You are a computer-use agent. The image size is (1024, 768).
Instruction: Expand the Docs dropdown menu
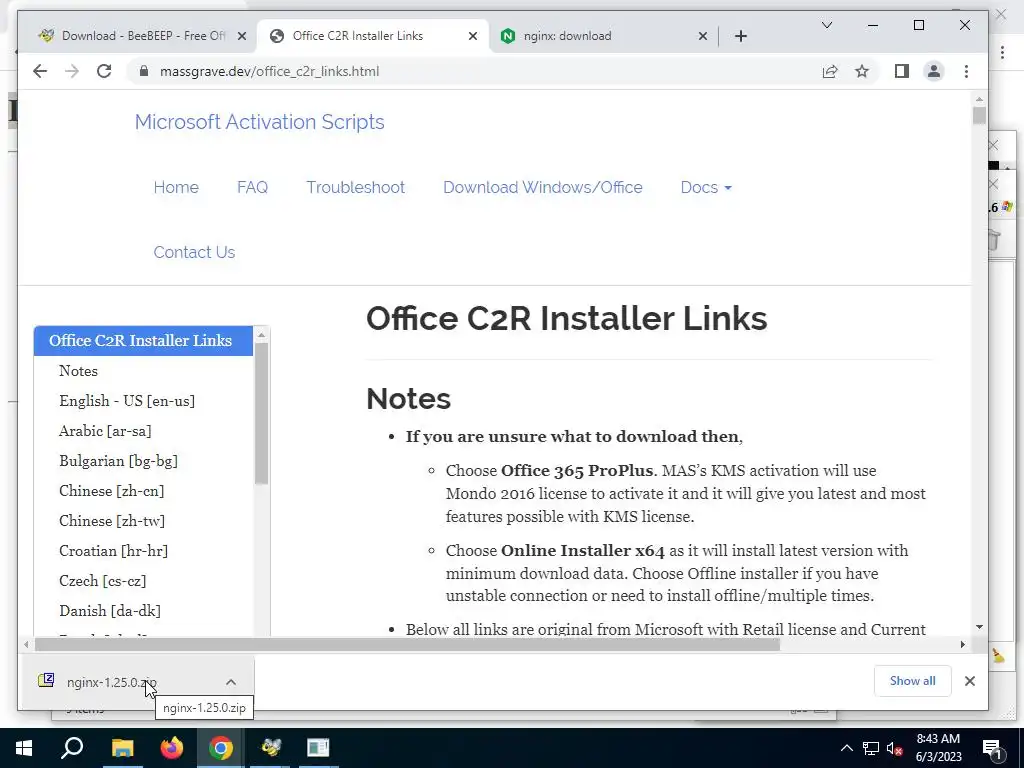(x=705, y=187)
